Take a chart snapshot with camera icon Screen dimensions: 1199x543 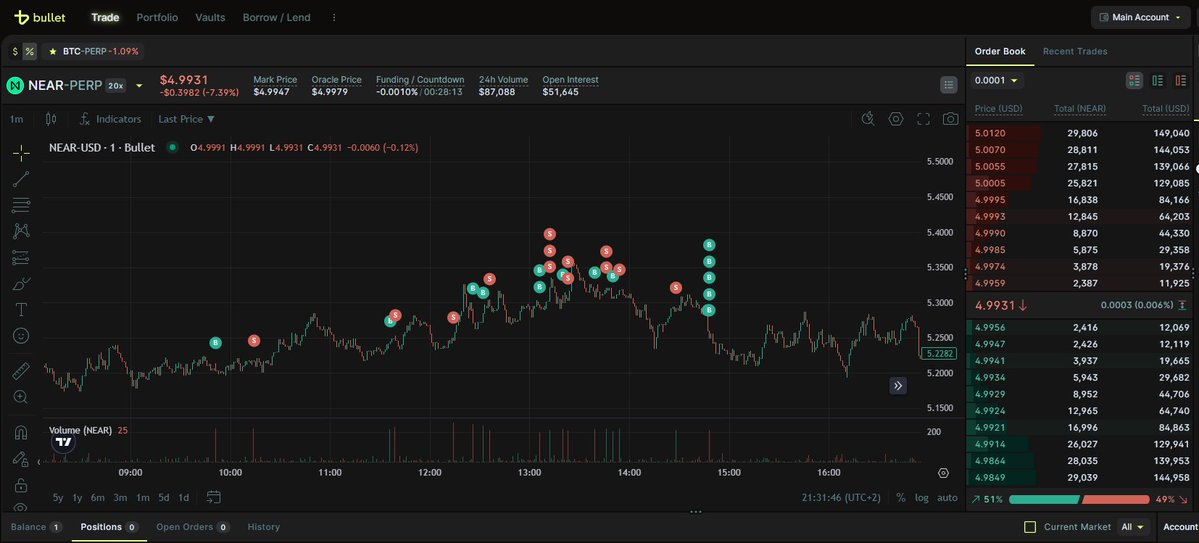(950, 119)
